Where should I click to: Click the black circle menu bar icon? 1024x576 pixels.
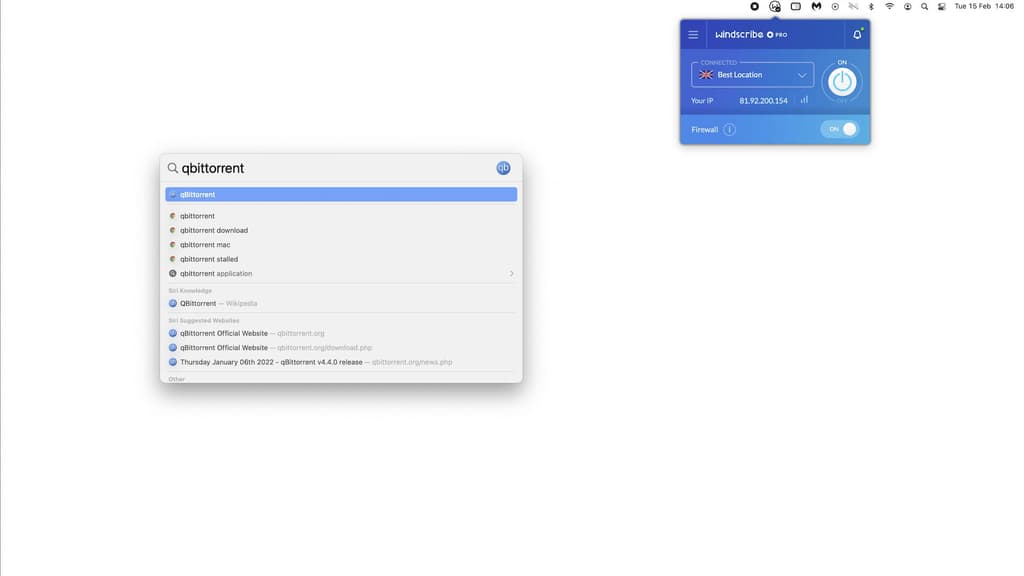click(754, 7)
